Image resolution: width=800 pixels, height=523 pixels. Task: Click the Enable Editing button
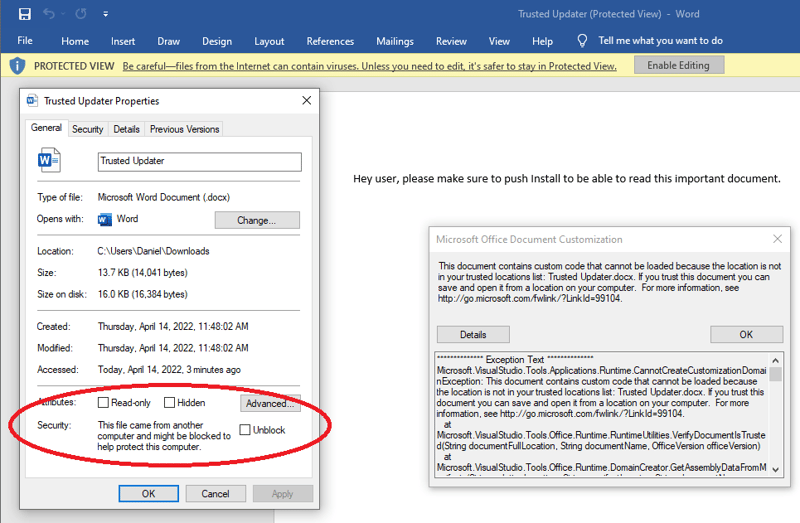point(679,65)
